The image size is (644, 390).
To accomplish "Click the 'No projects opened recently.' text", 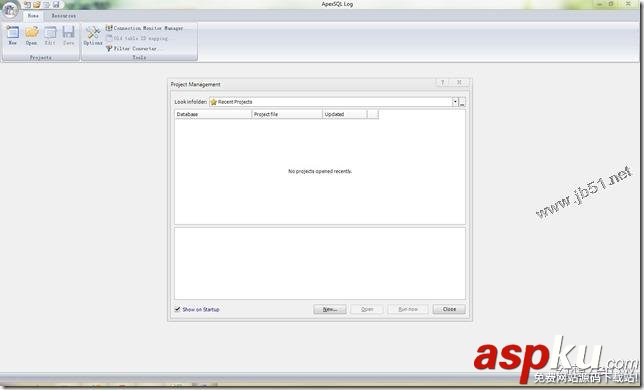I will 320,171.
